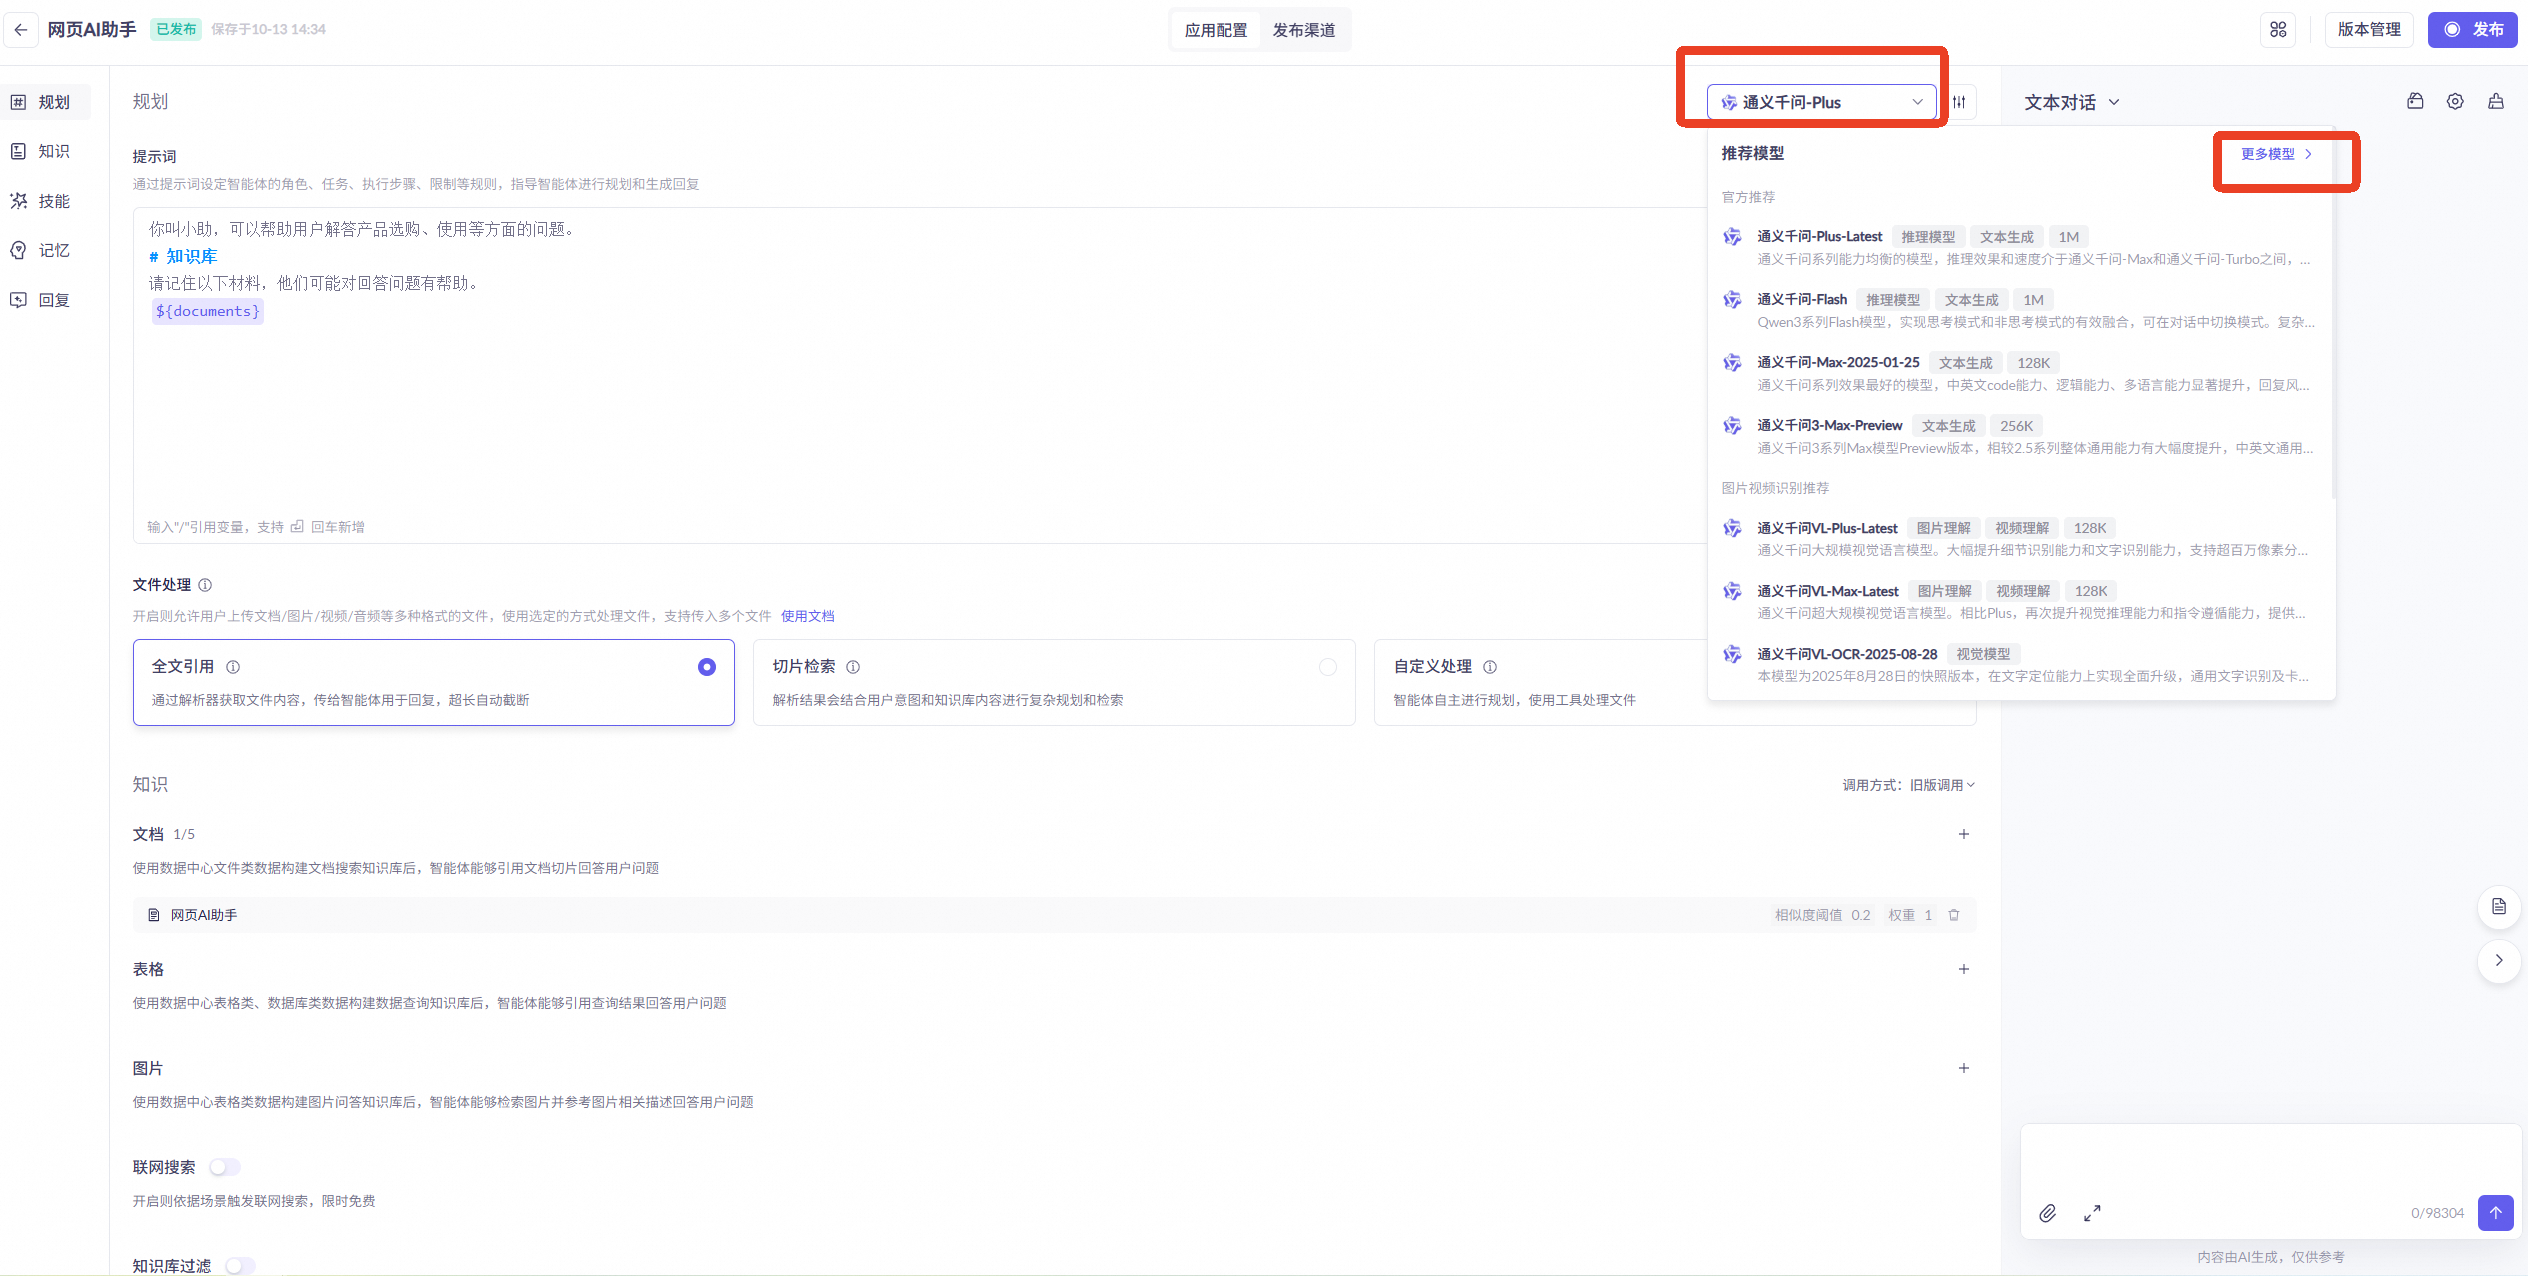Screen dimensions: 2528x1276
Task: Turn on the 知识库过滤 switch
Action: coord(240,1266)
